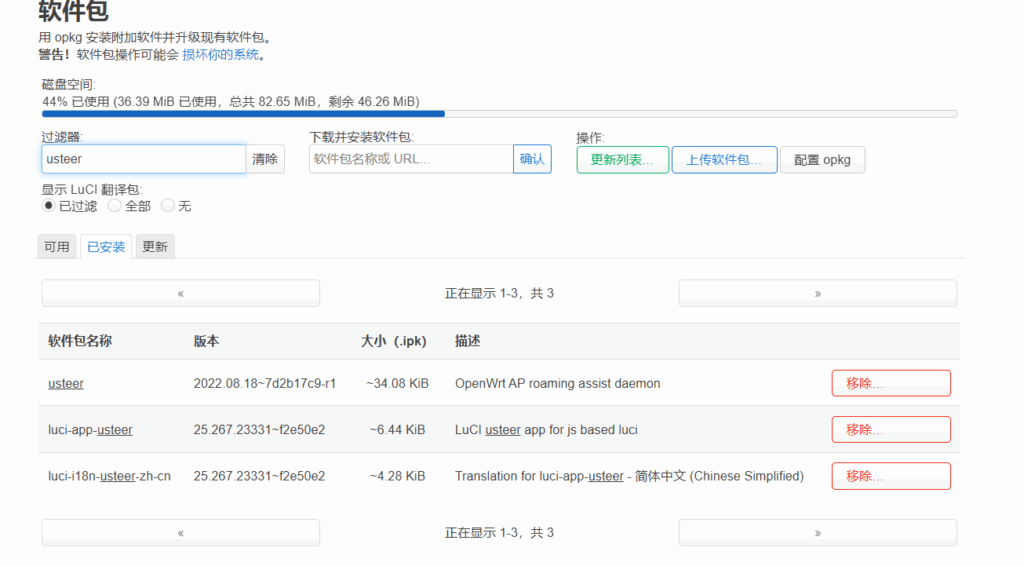This screenshot has height=566, width=1024.
Task: Remove the luci-i18n-usteer-zh-cn package
Action: click(x=890, y=476)
